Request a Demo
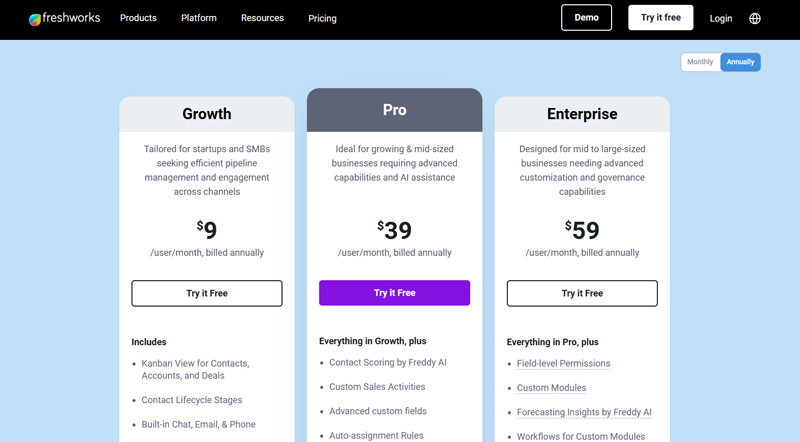 587,18
